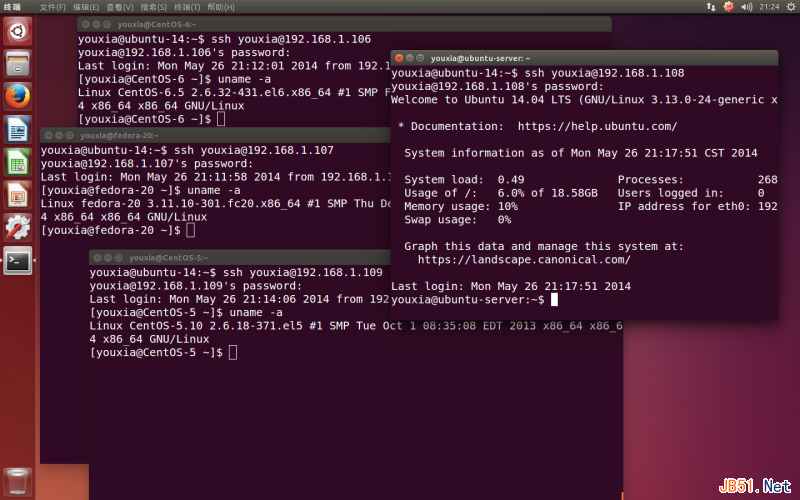Open the Trash launcher icon
Screen dimensions: 800x500
(x=18, y=481)
